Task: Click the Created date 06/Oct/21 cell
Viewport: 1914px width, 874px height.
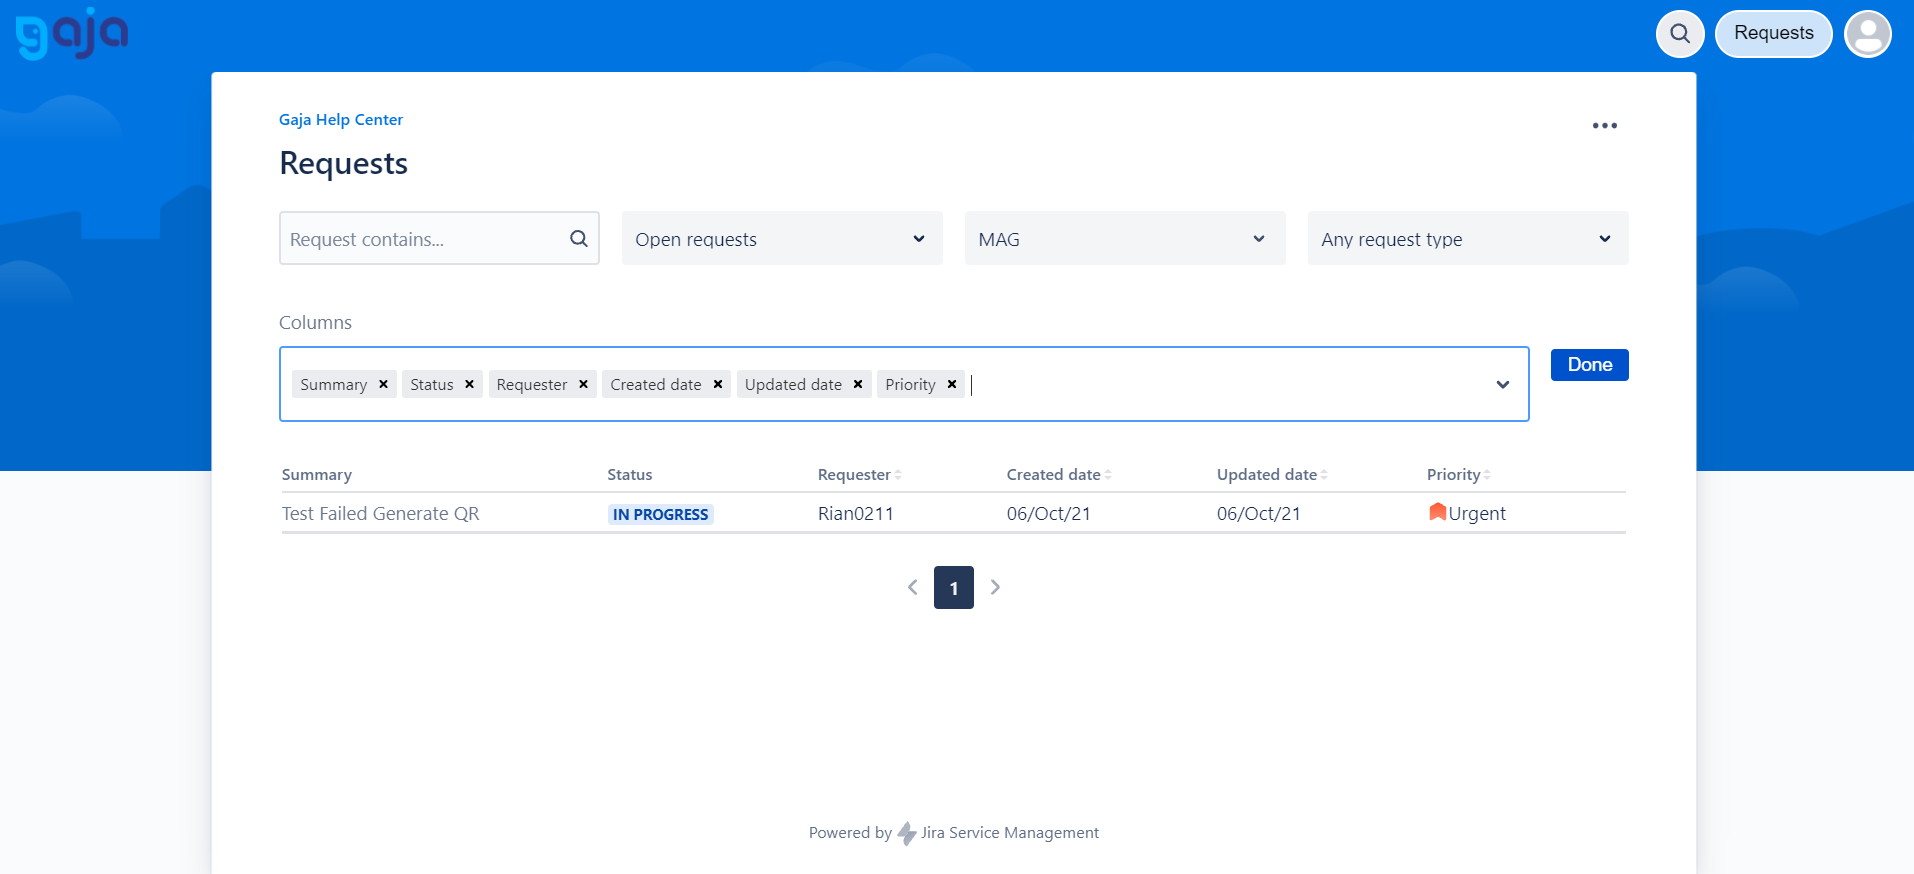Action: point(1049,513)
